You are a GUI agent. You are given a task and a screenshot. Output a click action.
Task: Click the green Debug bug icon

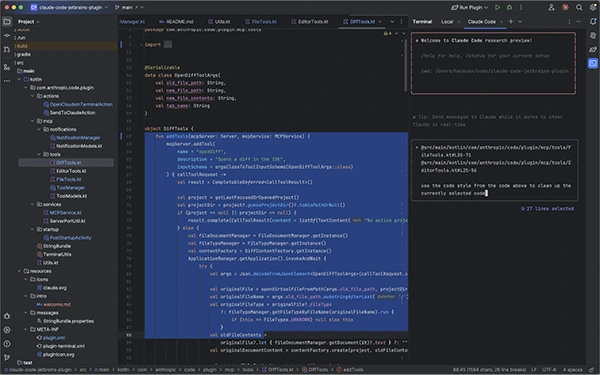(509, 7)
